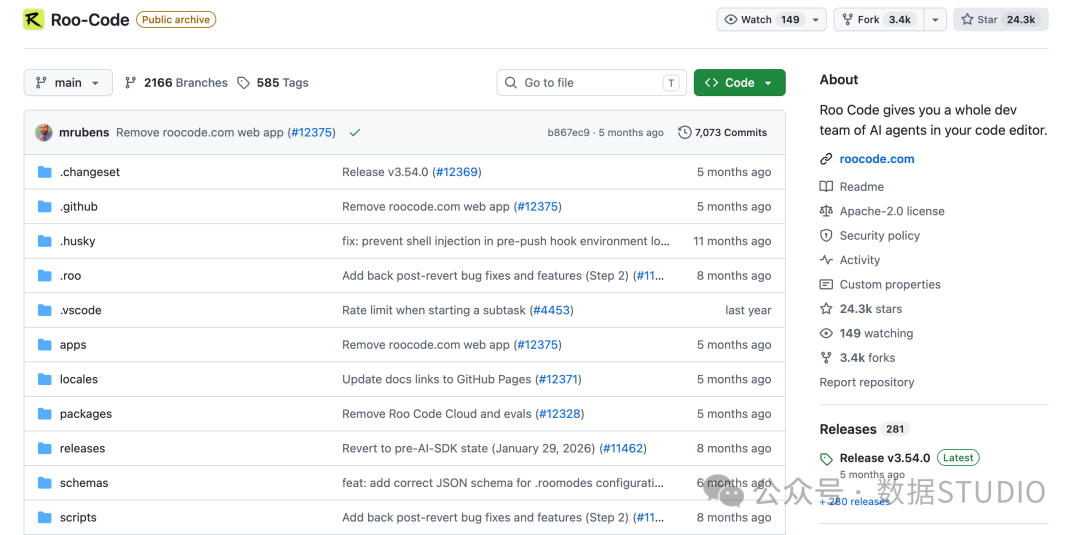
Task: Expand the Watch dropdown arrow
Action: point(816,20)
